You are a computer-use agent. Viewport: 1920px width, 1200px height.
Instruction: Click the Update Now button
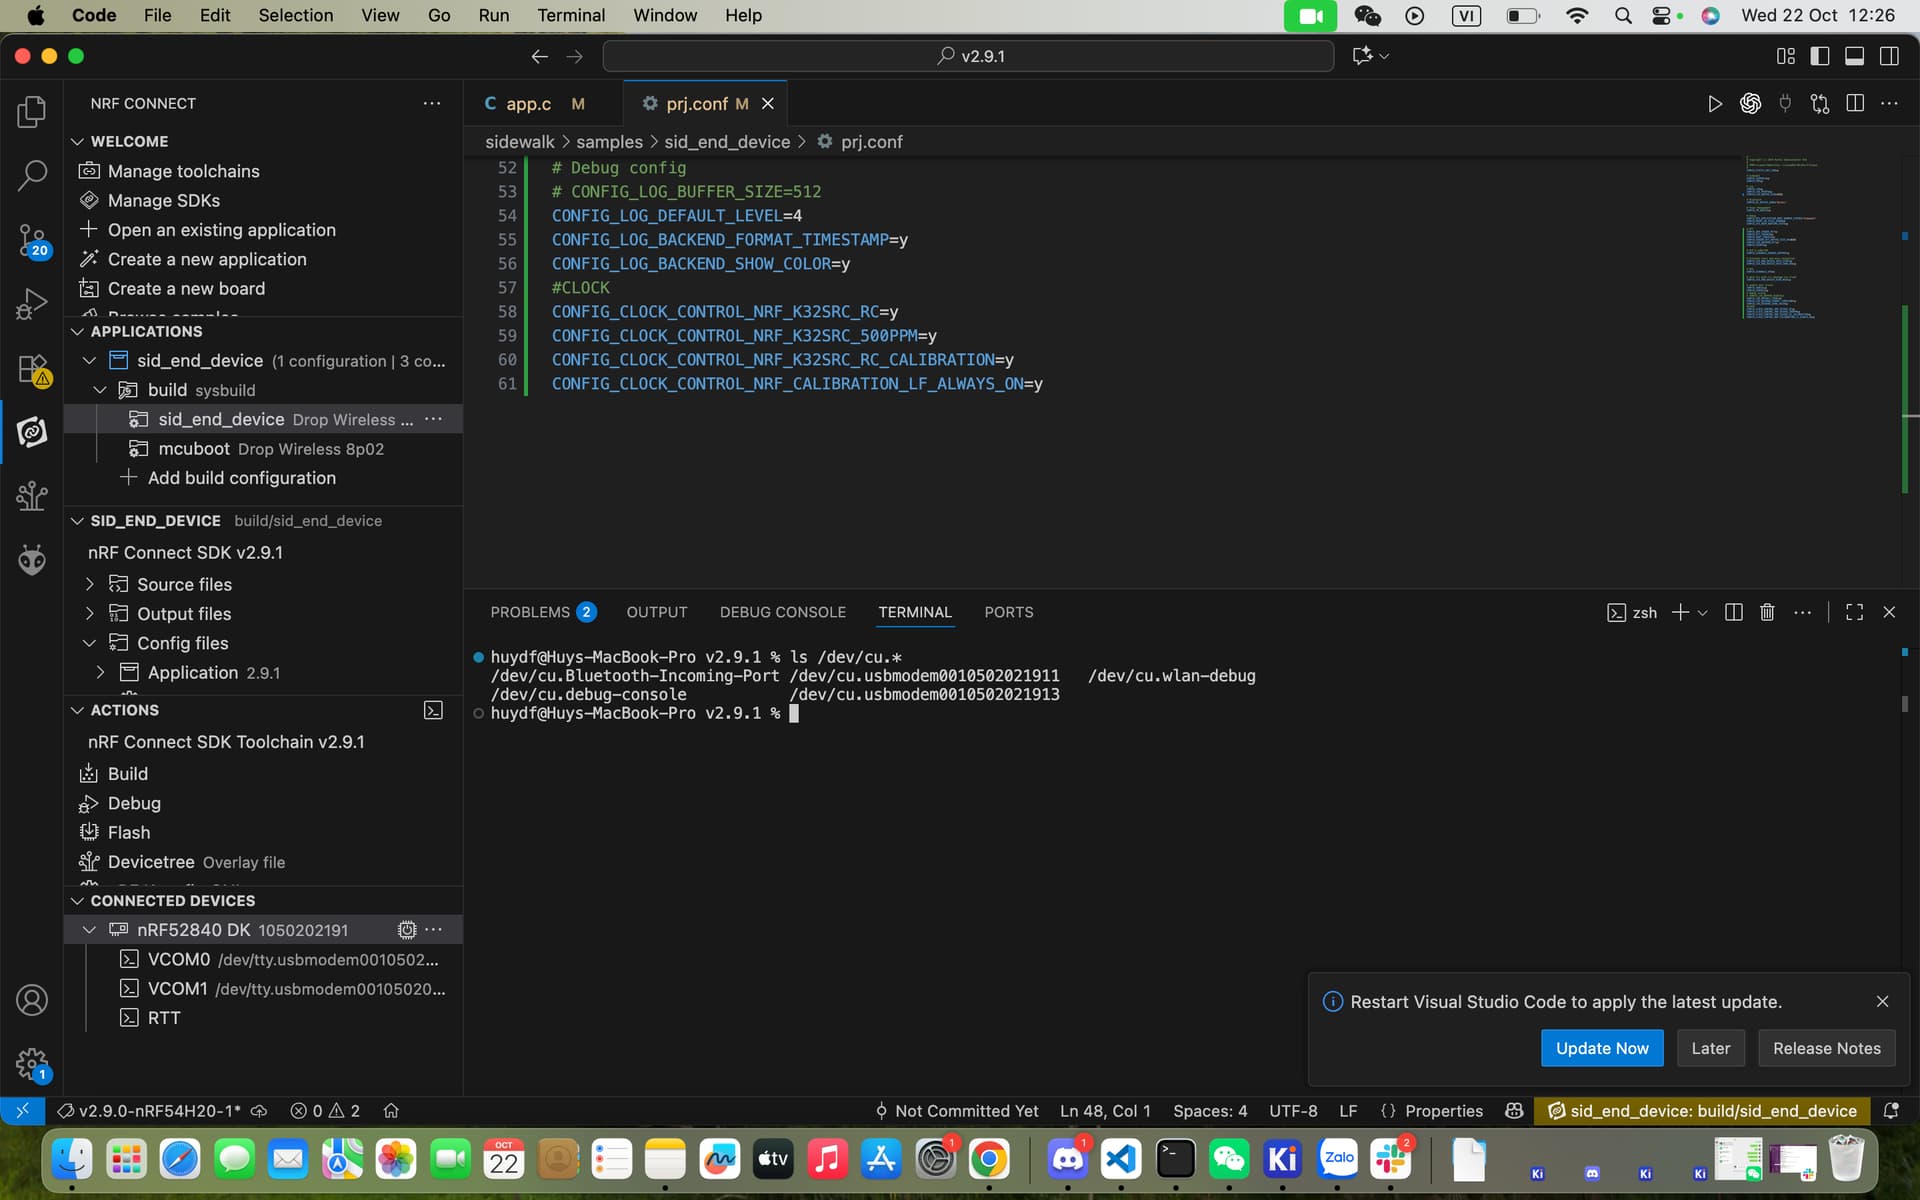[x=1601, y=1048]
